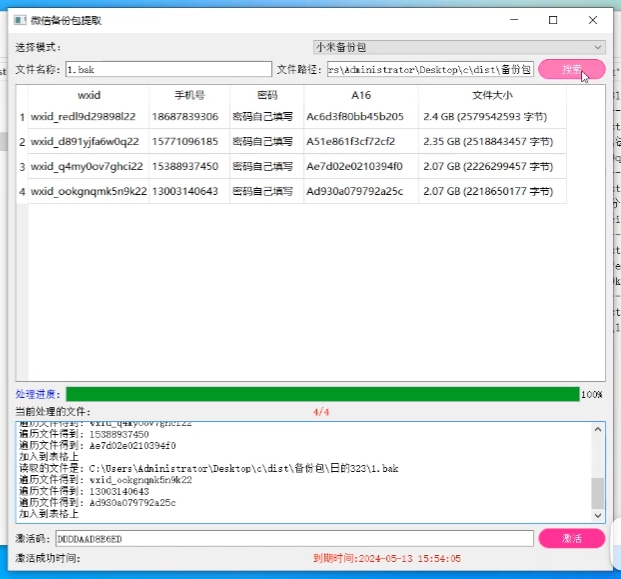Click the red 4/4 file counter
The image size is (621, 579).
point(321,412)
